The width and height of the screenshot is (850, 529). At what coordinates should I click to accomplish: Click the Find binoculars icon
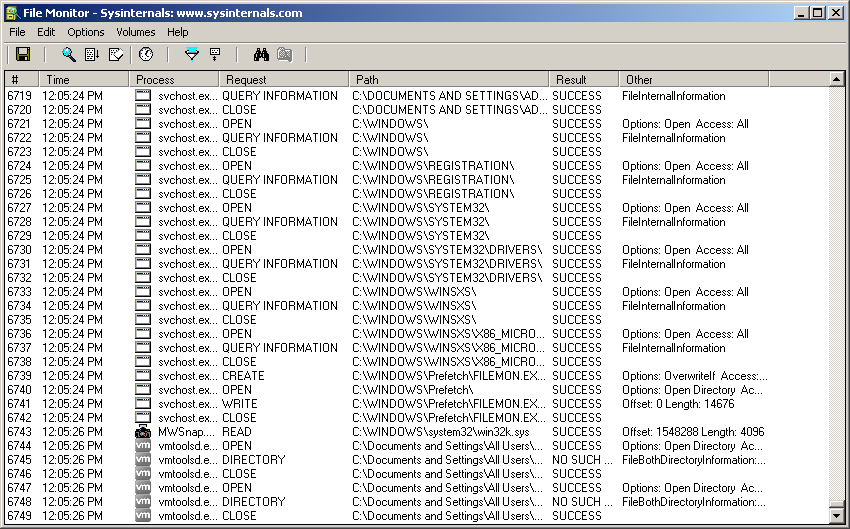(262, 55)
